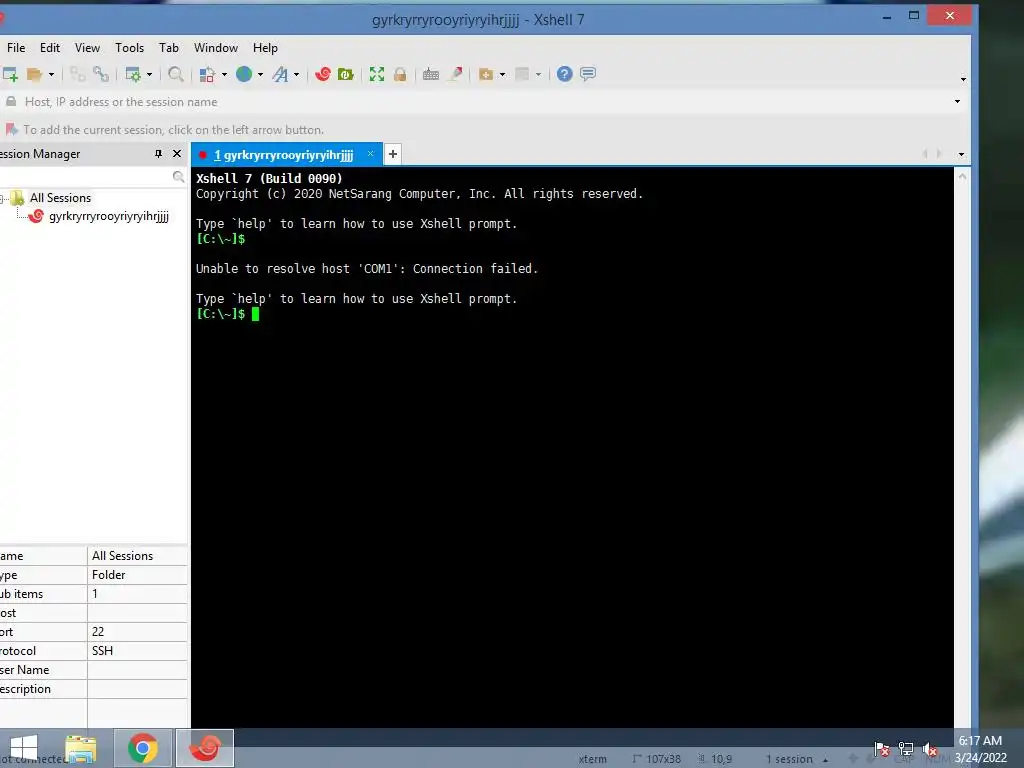This screenshot has width=1024, height=768.
Task: Open the Window menu
Action: (x=216, y=48)
